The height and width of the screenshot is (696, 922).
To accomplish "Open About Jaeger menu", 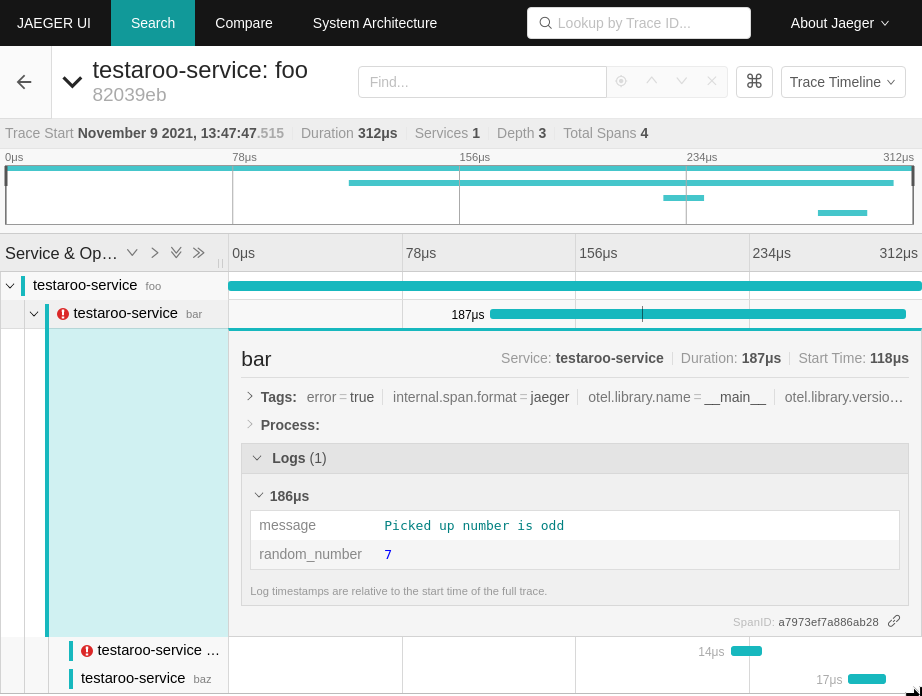I will click(839, 23).
